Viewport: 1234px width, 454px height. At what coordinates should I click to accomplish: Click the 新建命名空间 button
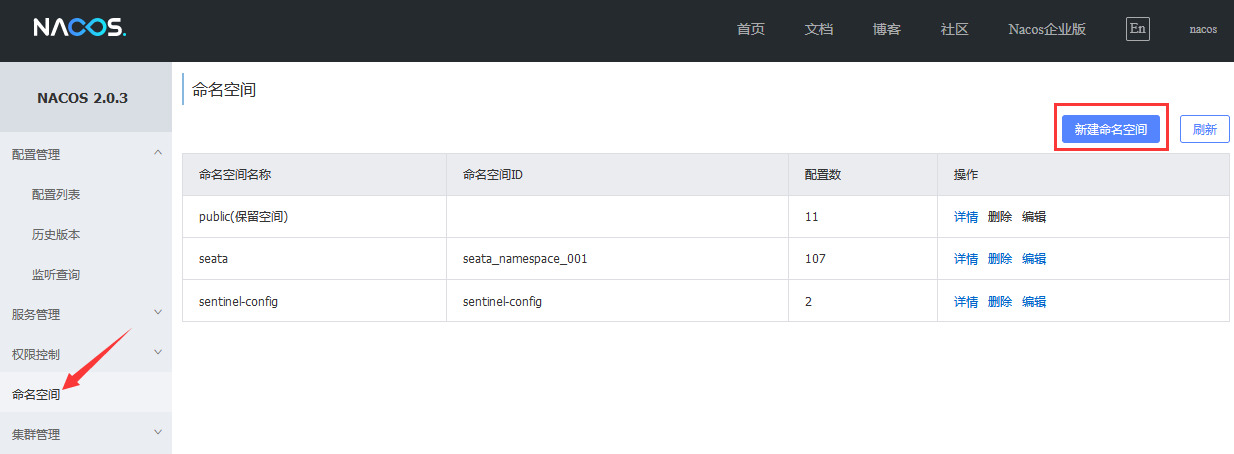(x=1111, y=129)
